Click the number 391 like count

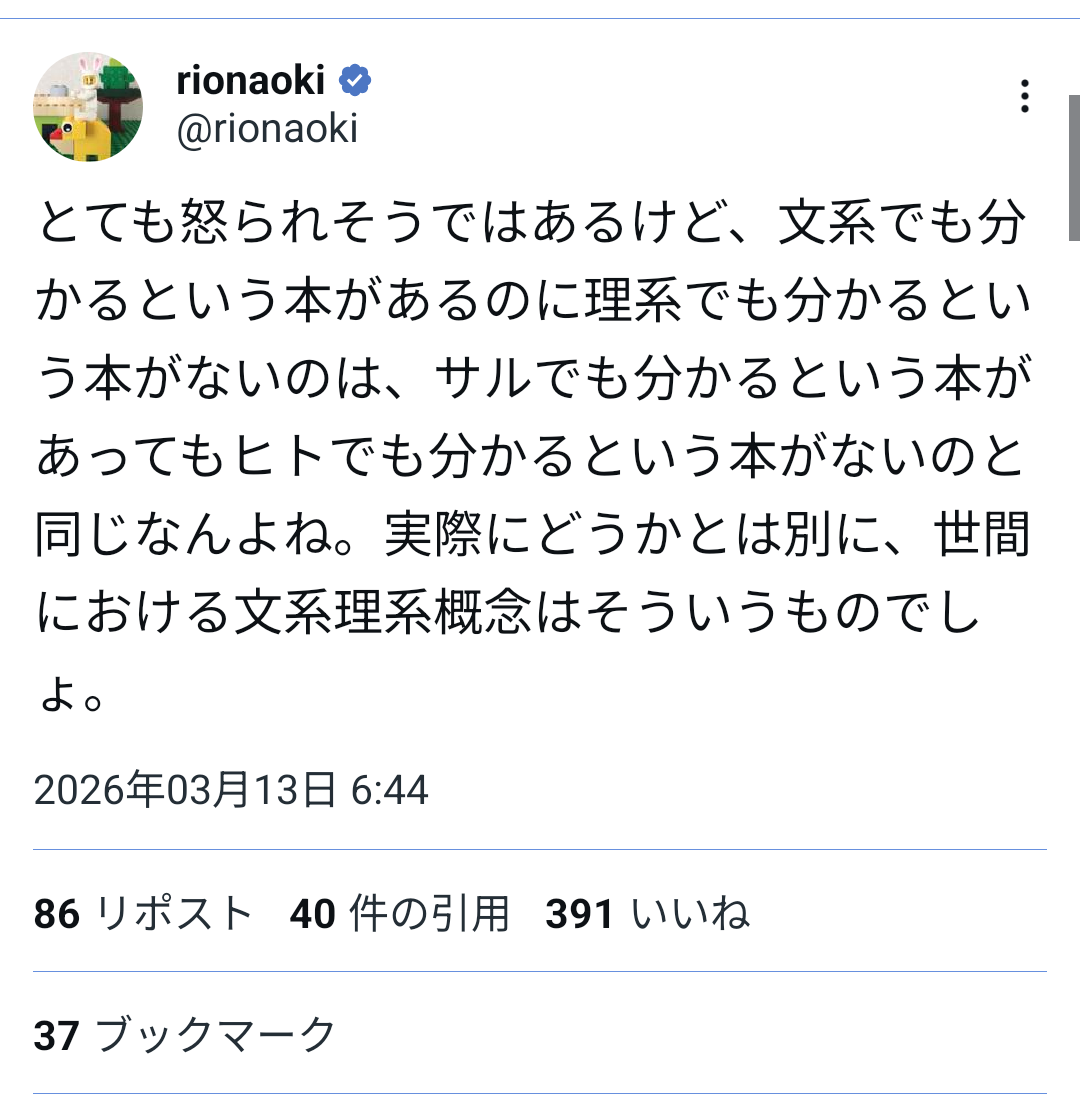pyautogui.click(x=579, y=914)
